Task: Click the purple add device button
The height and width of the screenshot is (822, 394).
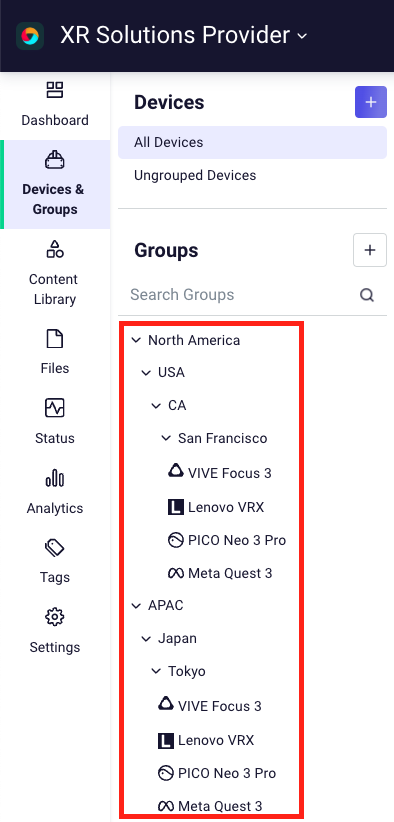Action: click(371, 102)
